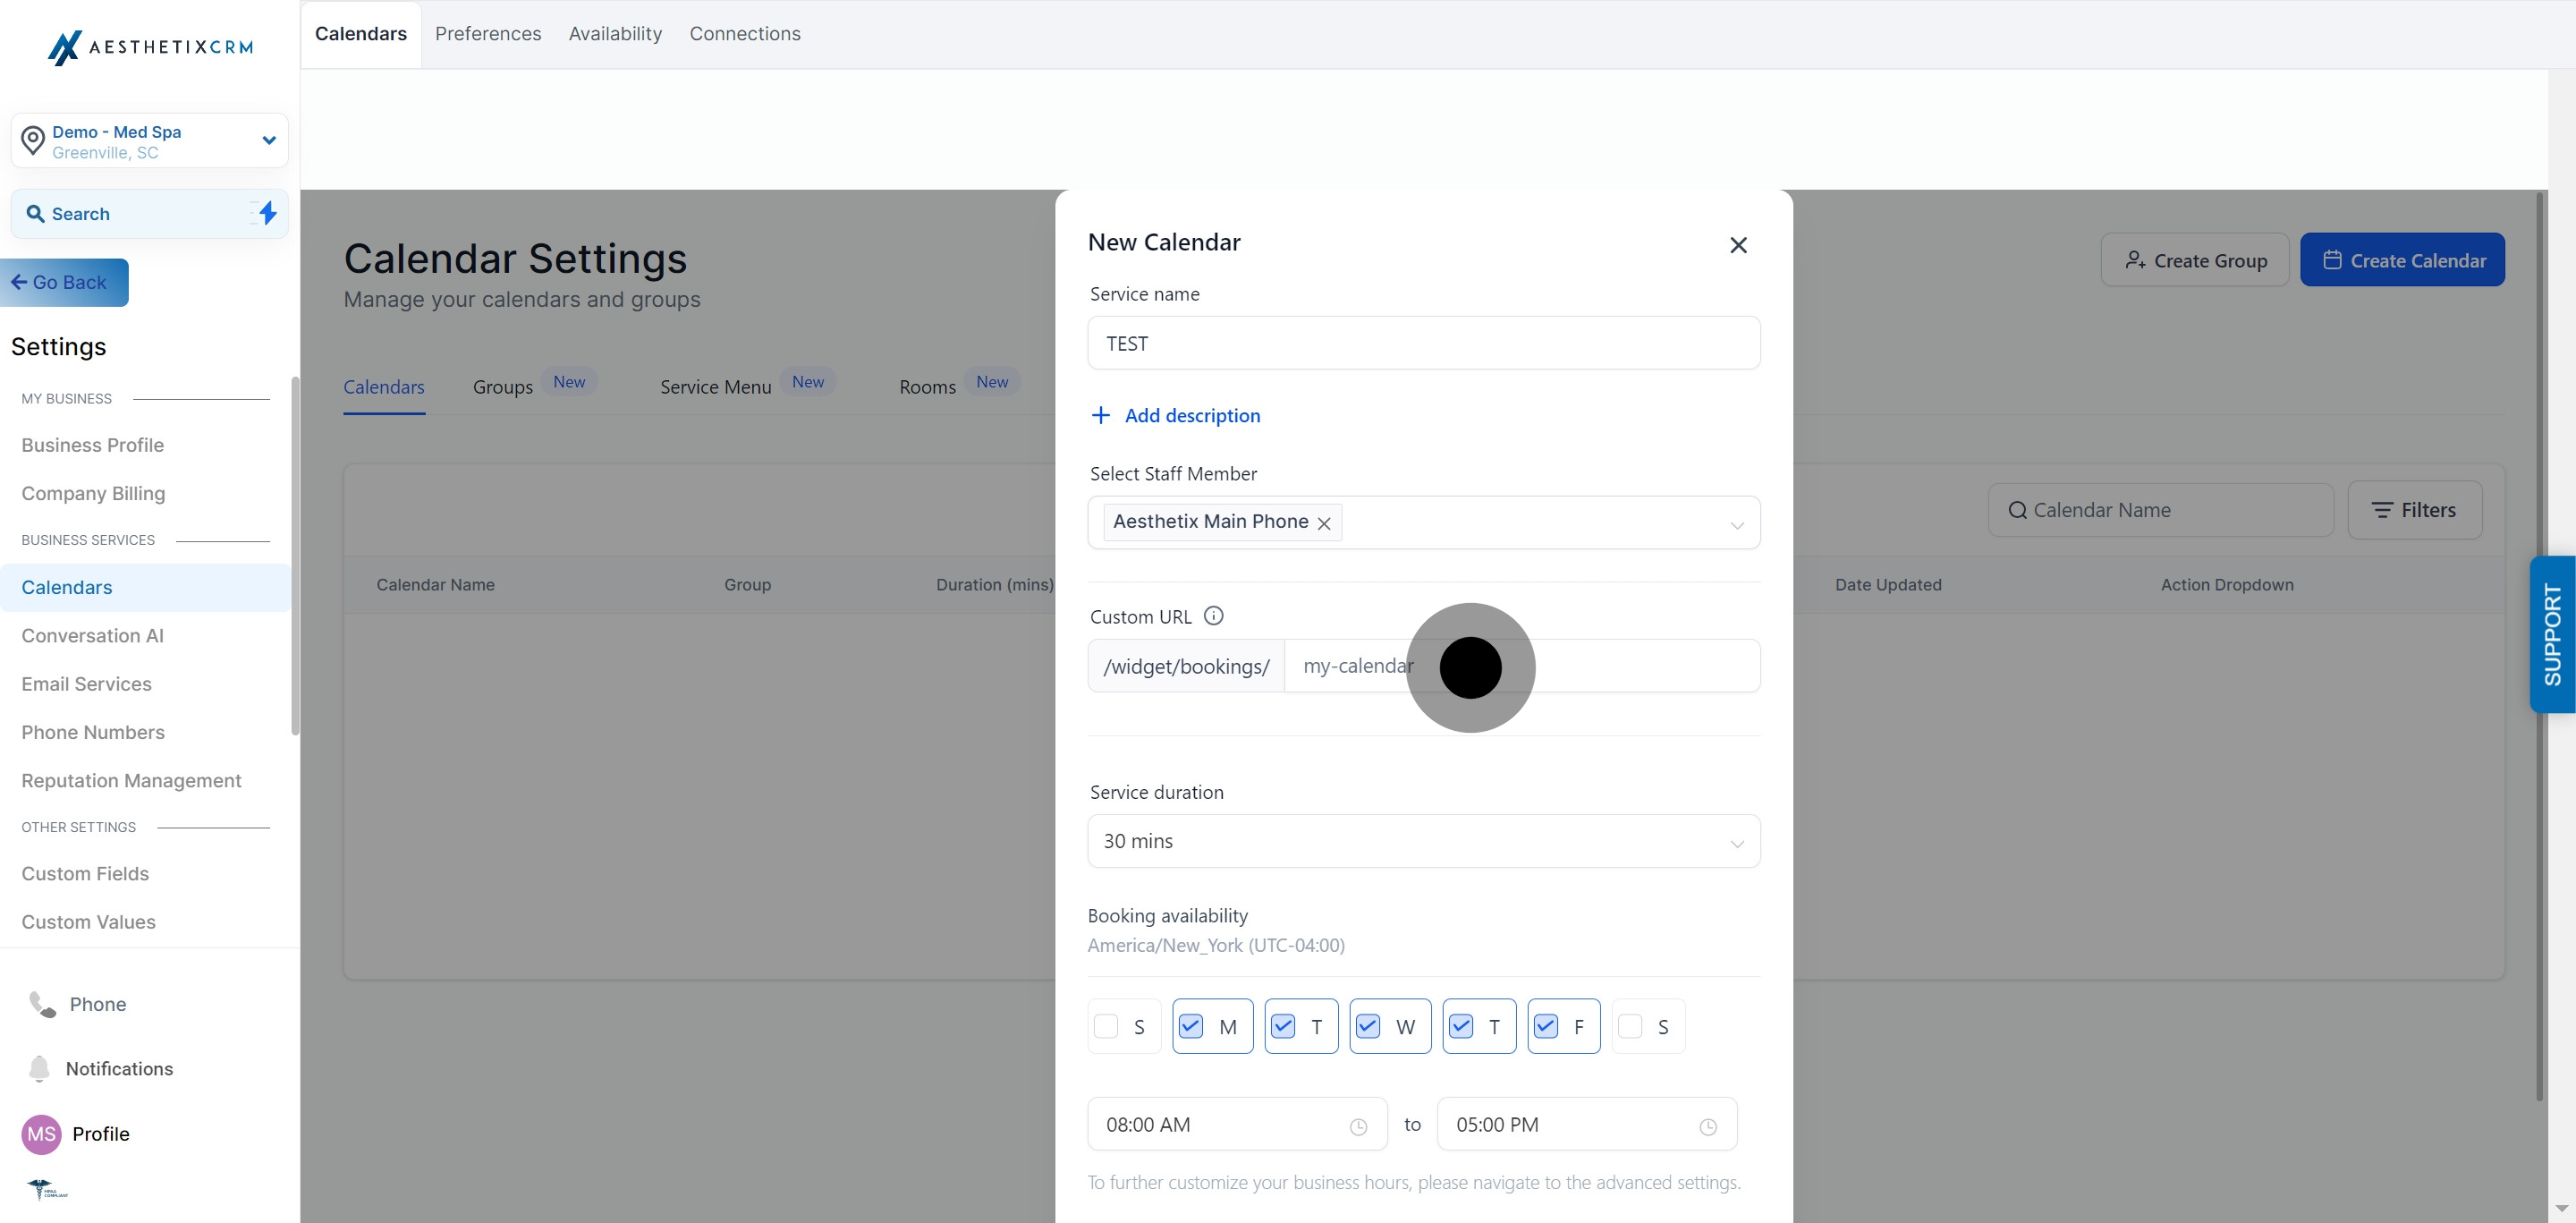
Task: Click the Go Back button
Action: click(64, 283)
